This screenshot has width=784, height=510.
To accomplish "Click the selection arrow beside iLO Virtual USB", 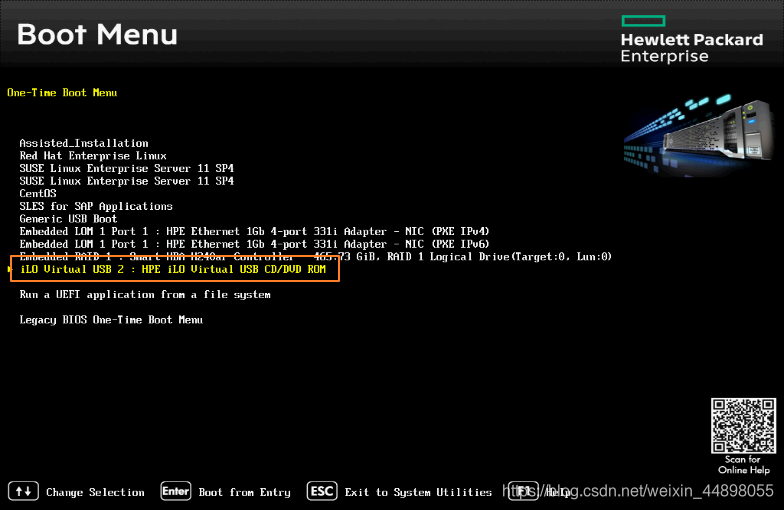I will coord(10,270).
